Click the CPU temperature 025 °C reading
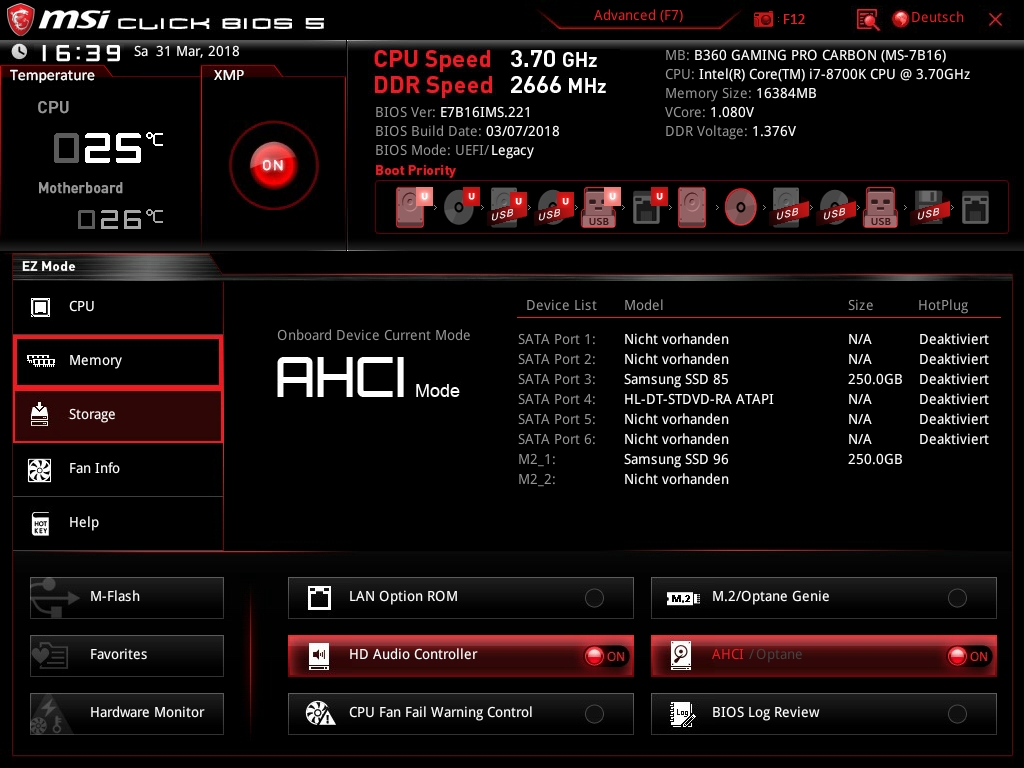Viewport: 1024px width, 768px height. [x=108, y=148]
